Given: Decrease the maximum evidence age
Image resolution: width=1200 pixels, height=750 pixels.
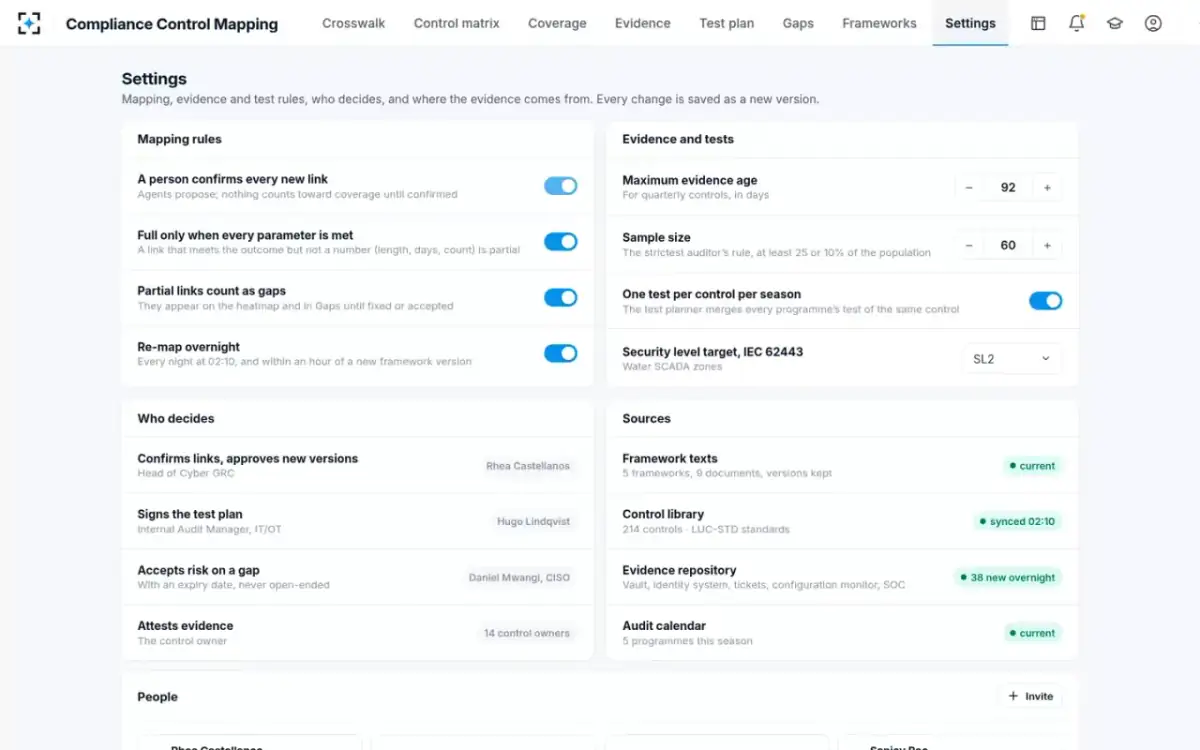Looking at the screenshot, I should click(x=969, y=187).
